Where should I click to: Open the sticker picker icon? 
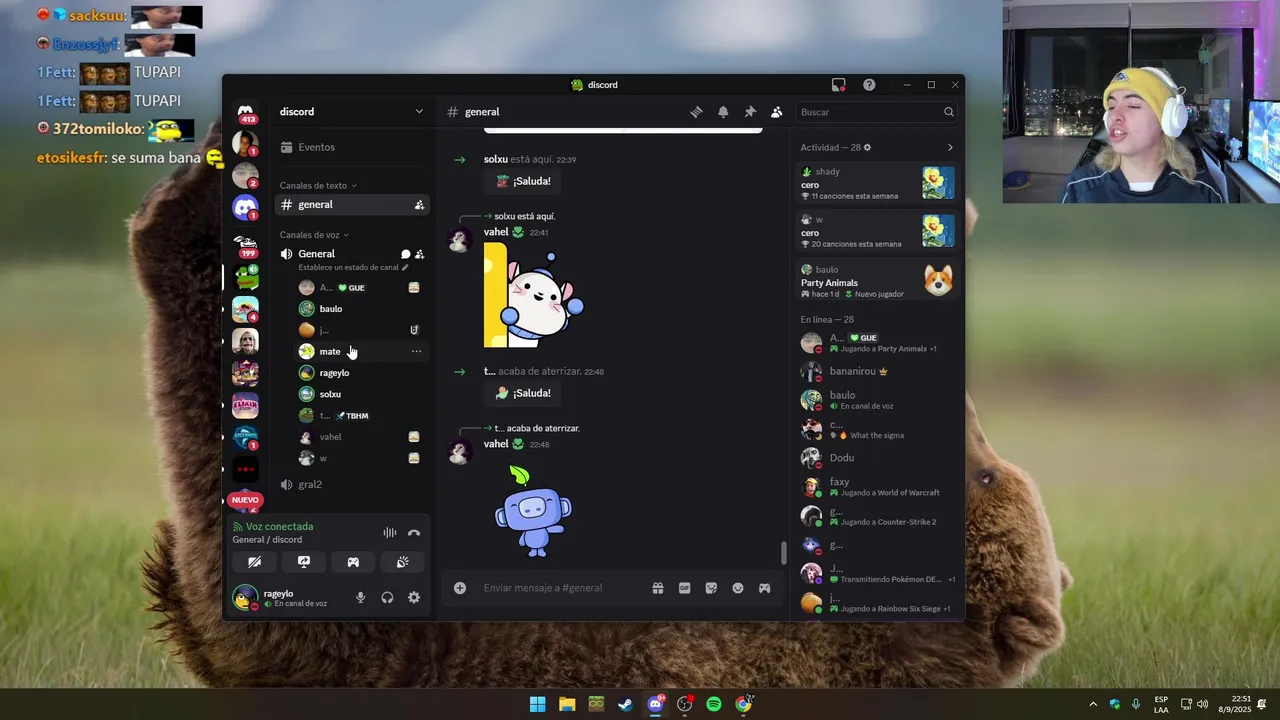[x=711, y=588]
